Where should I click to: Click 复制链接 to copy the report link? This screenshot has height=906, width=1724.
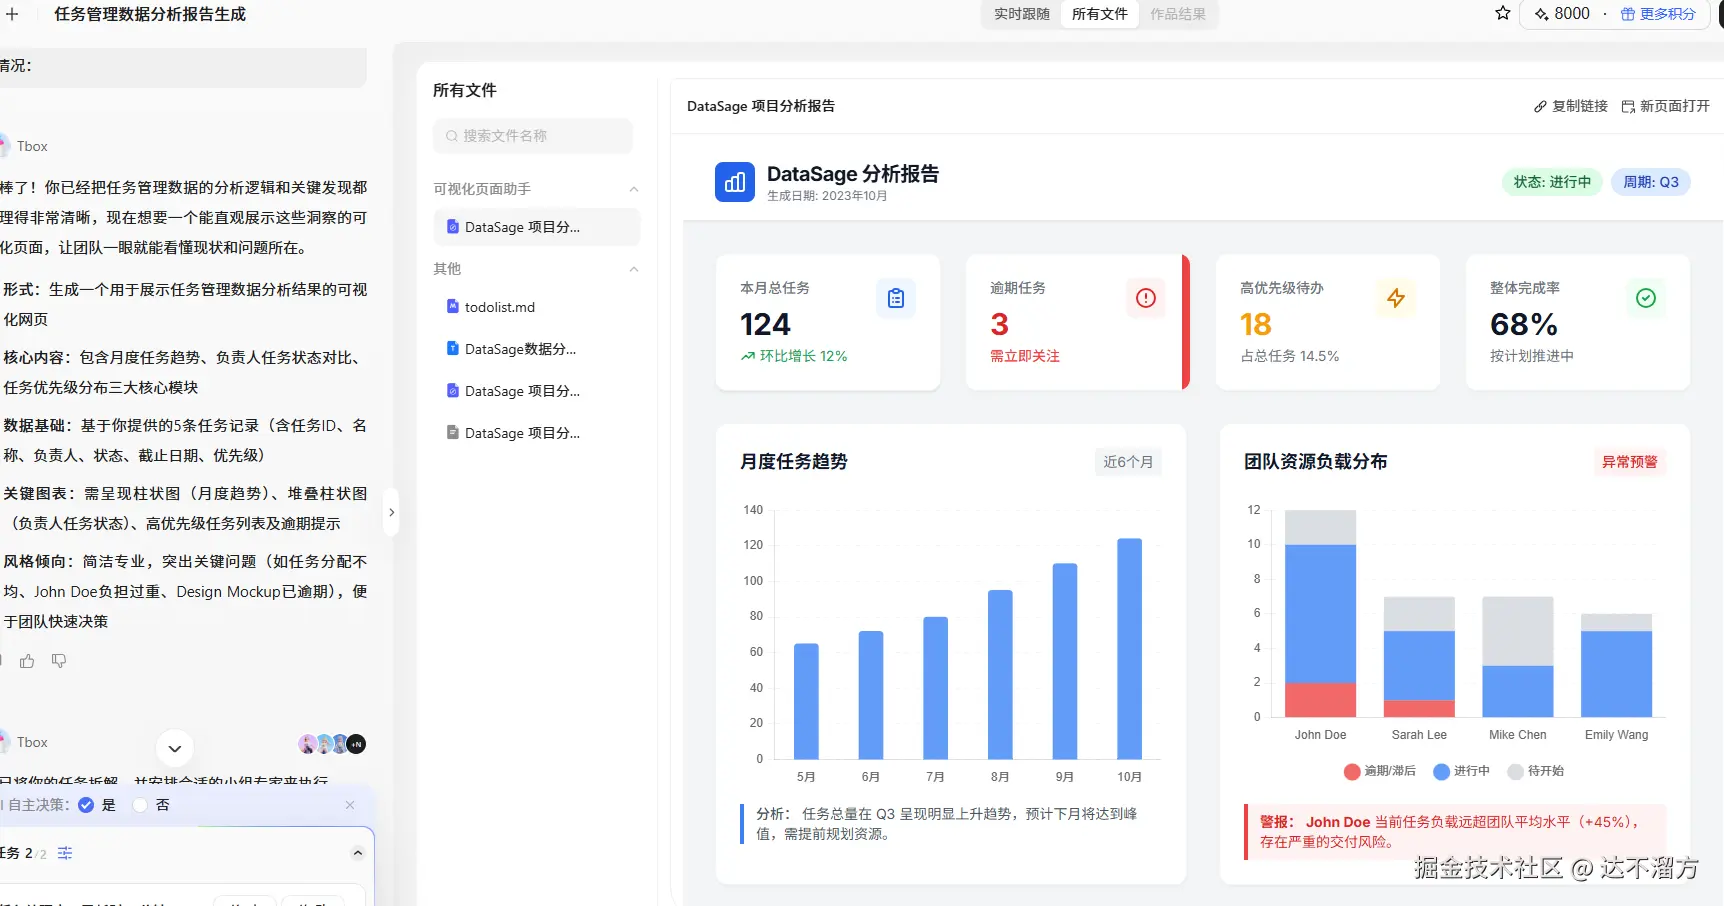coord(1571,106)
